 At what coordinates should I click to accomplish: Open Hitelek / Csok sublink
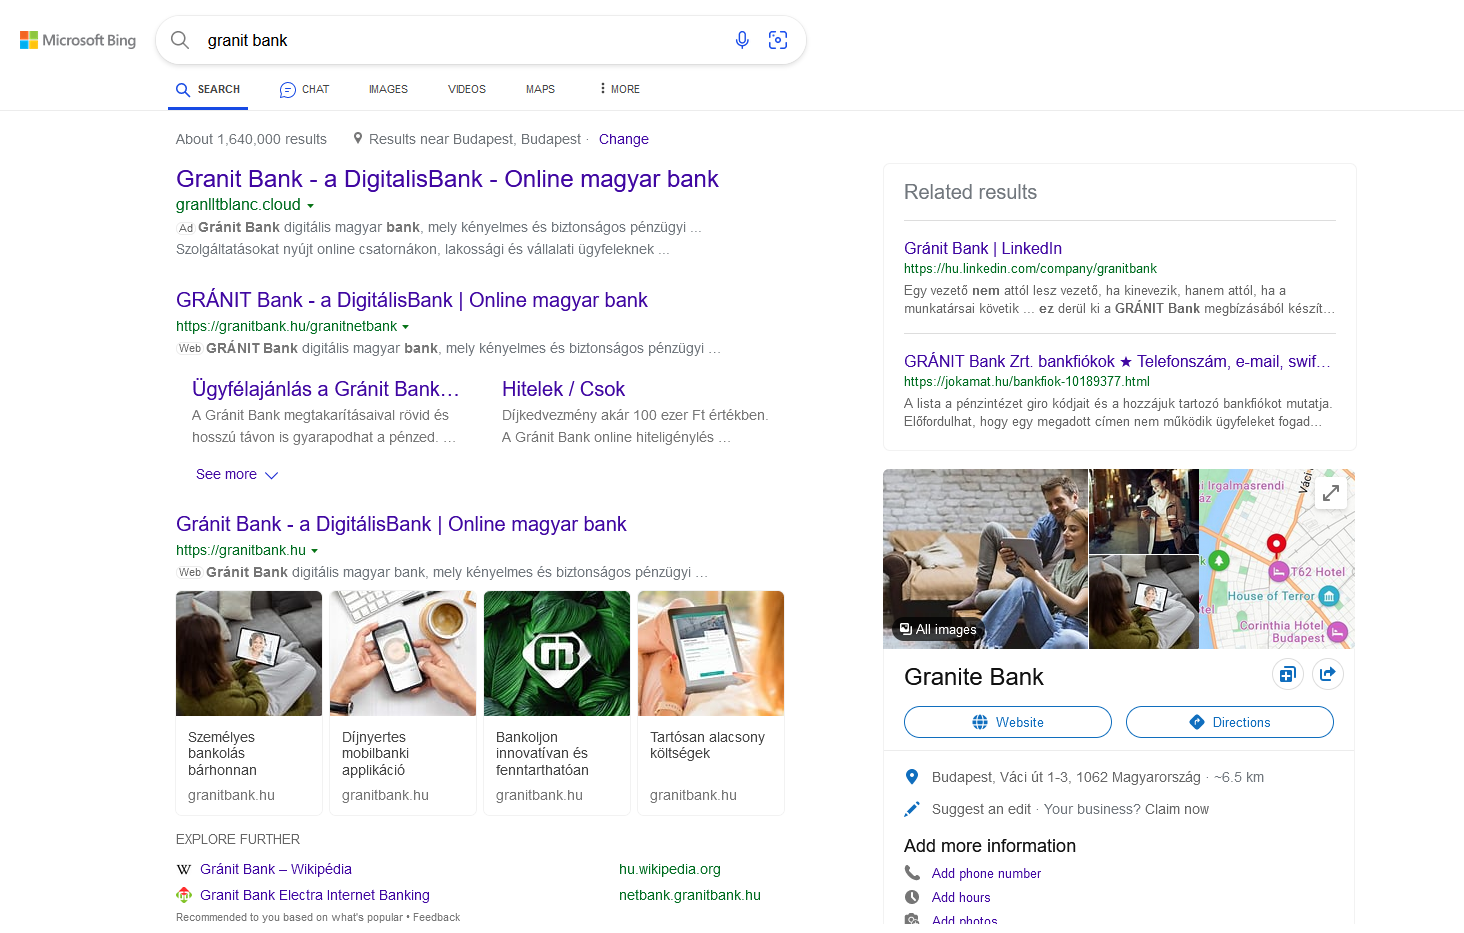pyautogui.click(x=563, y=389)
